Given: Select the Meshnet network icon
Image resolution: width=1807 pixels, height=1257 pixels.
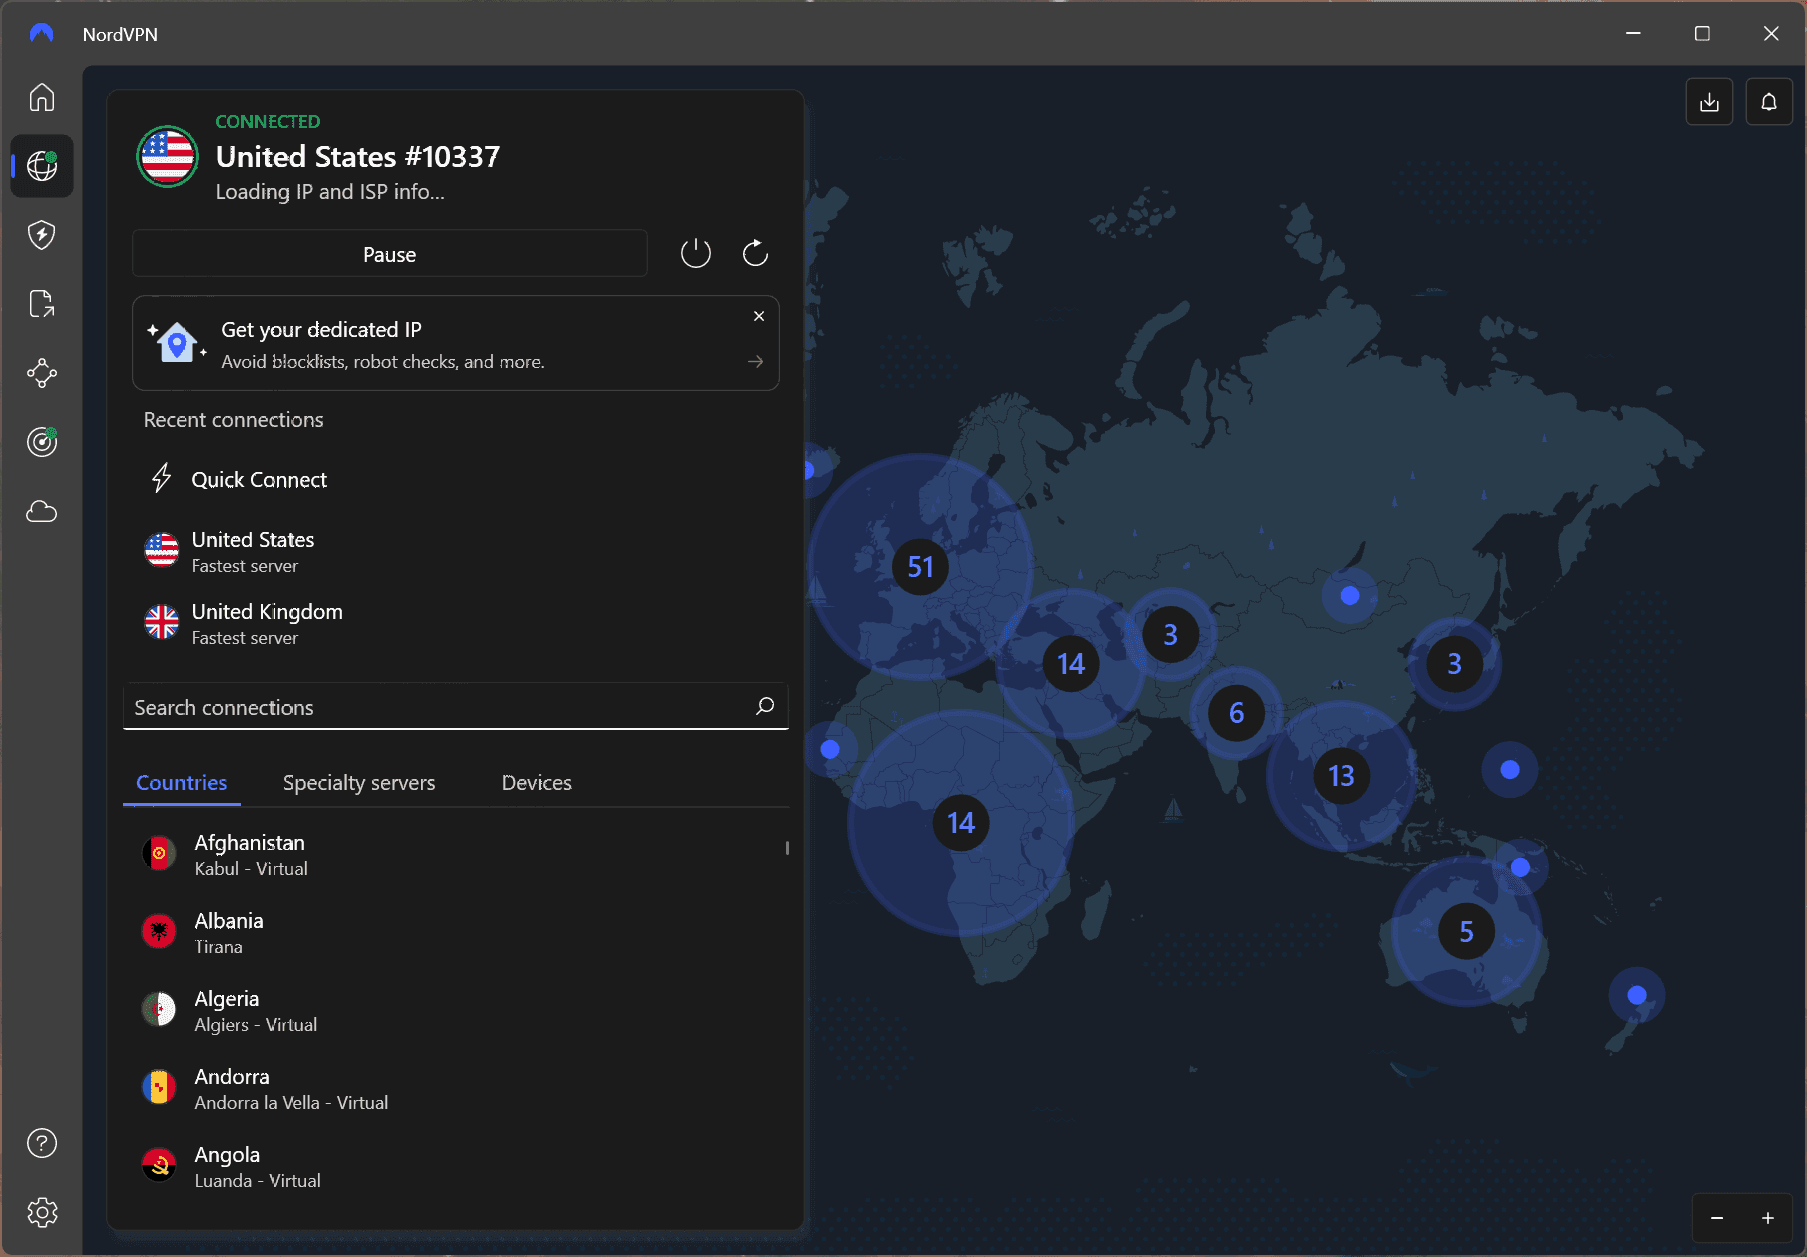Looking at the screenshot, I should tap(41, 373).
